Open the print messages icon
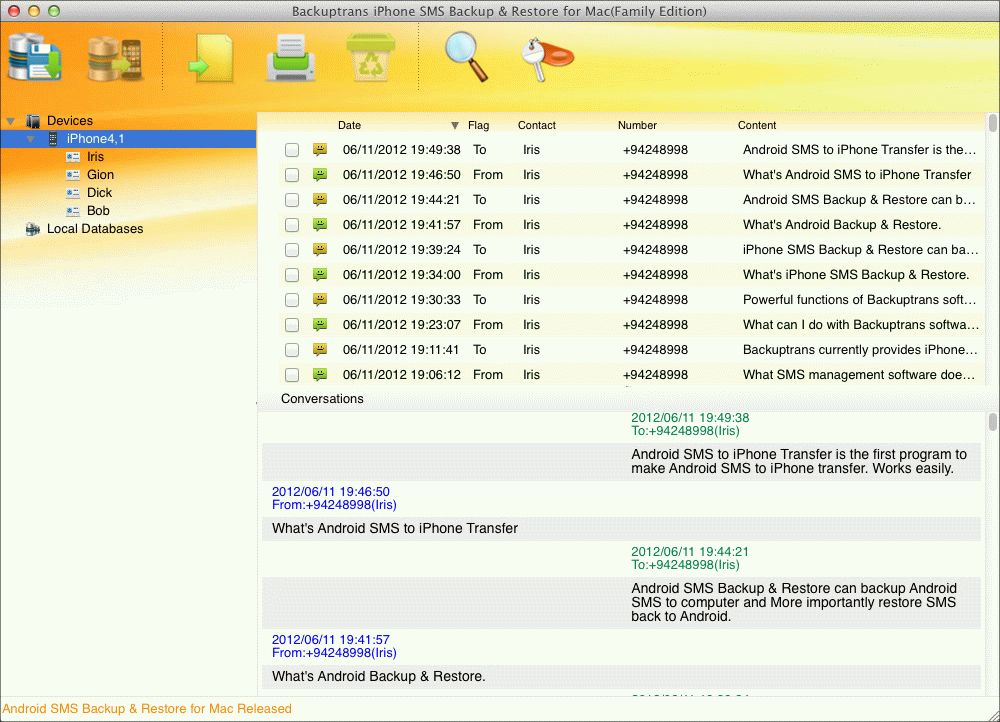The image size is (1000, 722). [x=290, y=57]
